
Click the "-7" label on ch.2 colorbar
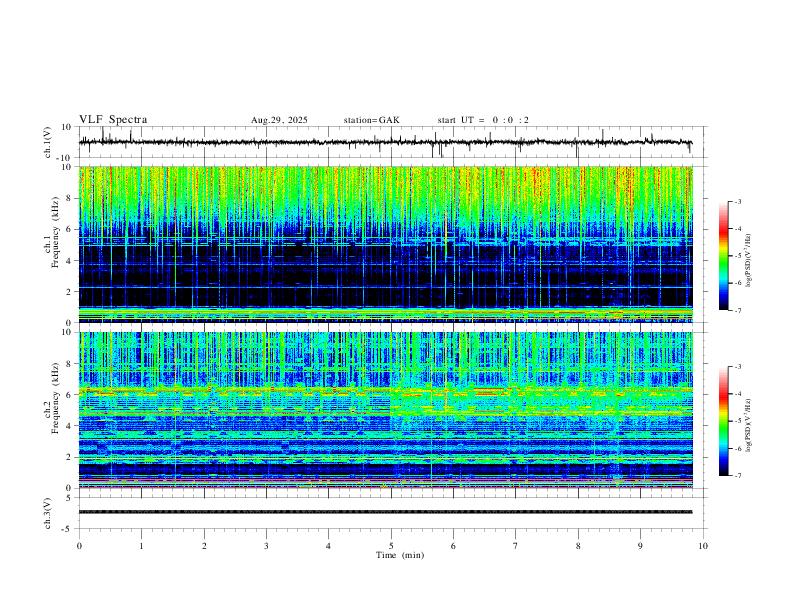tap(737, 475)
